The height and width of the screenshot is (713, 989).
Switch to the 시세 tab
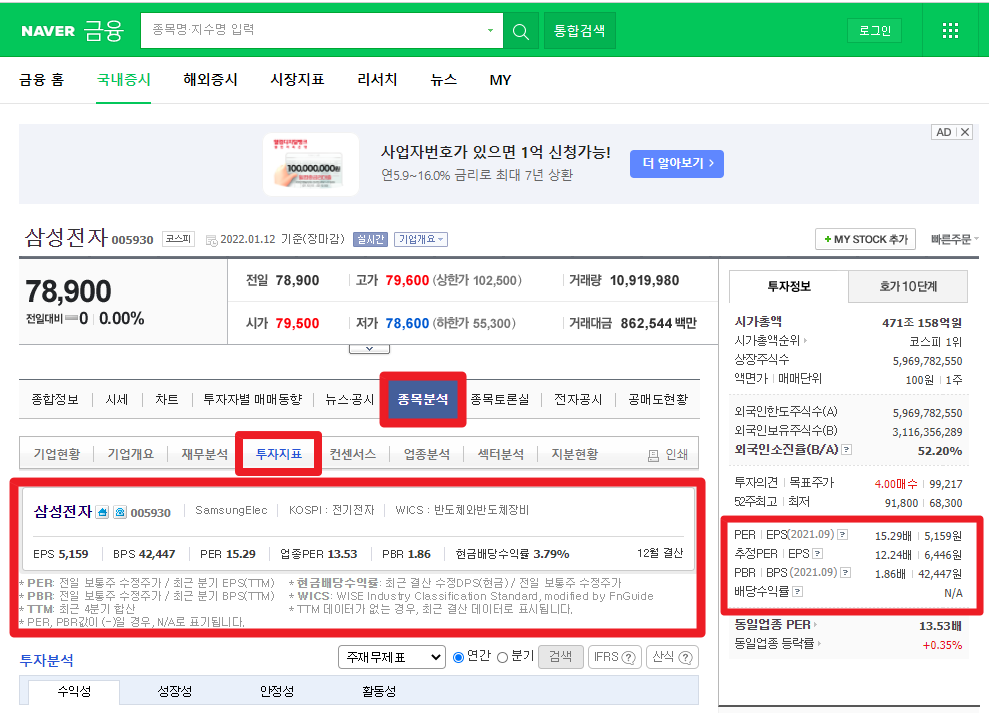point(117,399)
